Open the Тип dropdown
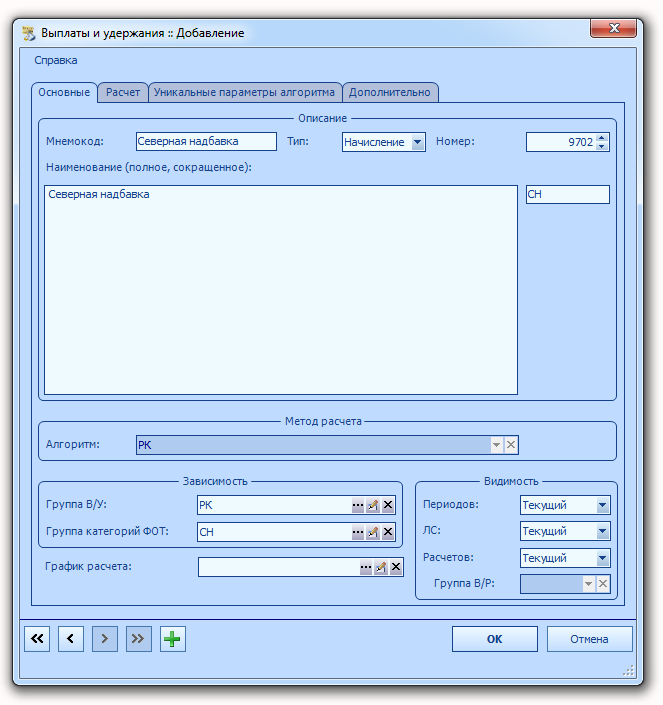 pyautogui.click(x=418, y=142)
